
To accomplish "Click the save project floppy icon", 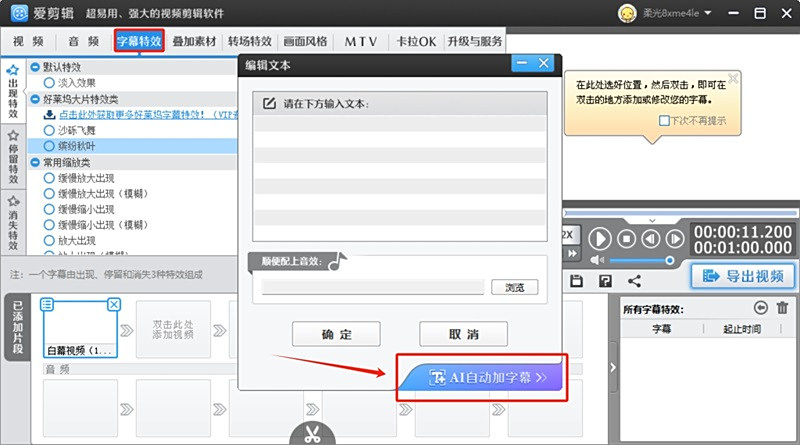I will point(577,281).
